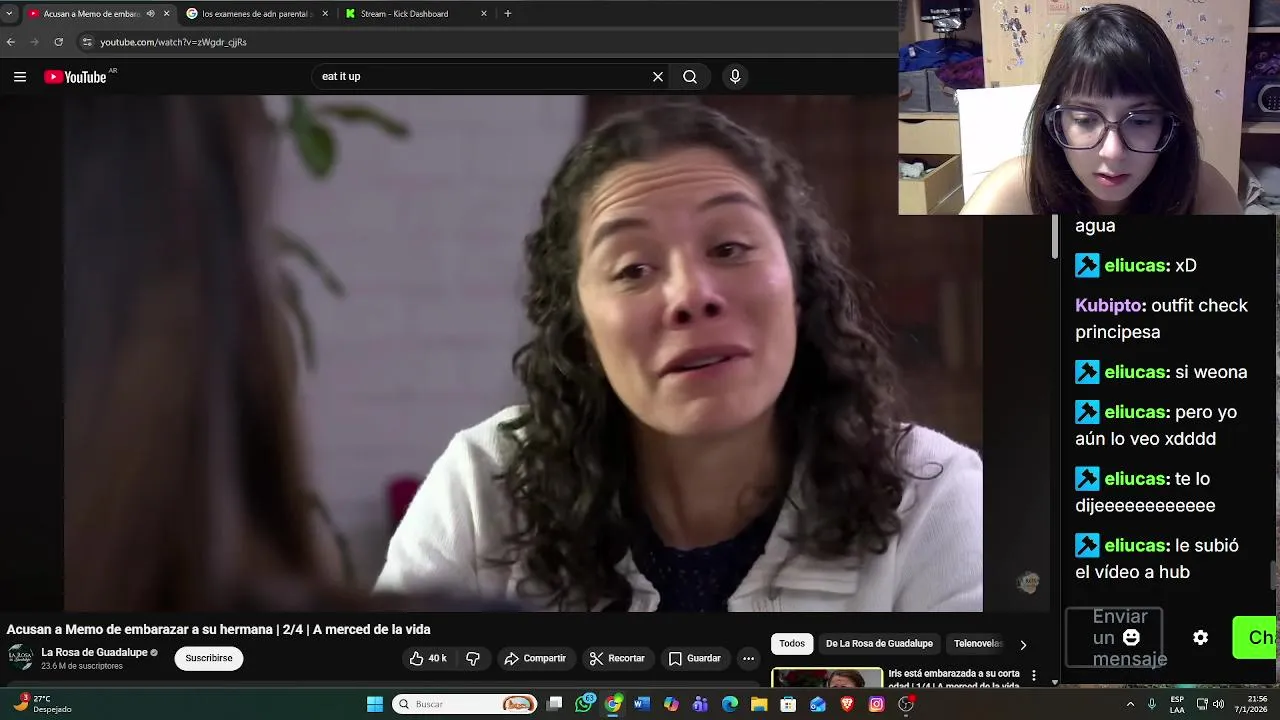Select the De La Rosa de Guadalupe chip
The width and height of the screenshot is (1280, 720).
[879, 644]
